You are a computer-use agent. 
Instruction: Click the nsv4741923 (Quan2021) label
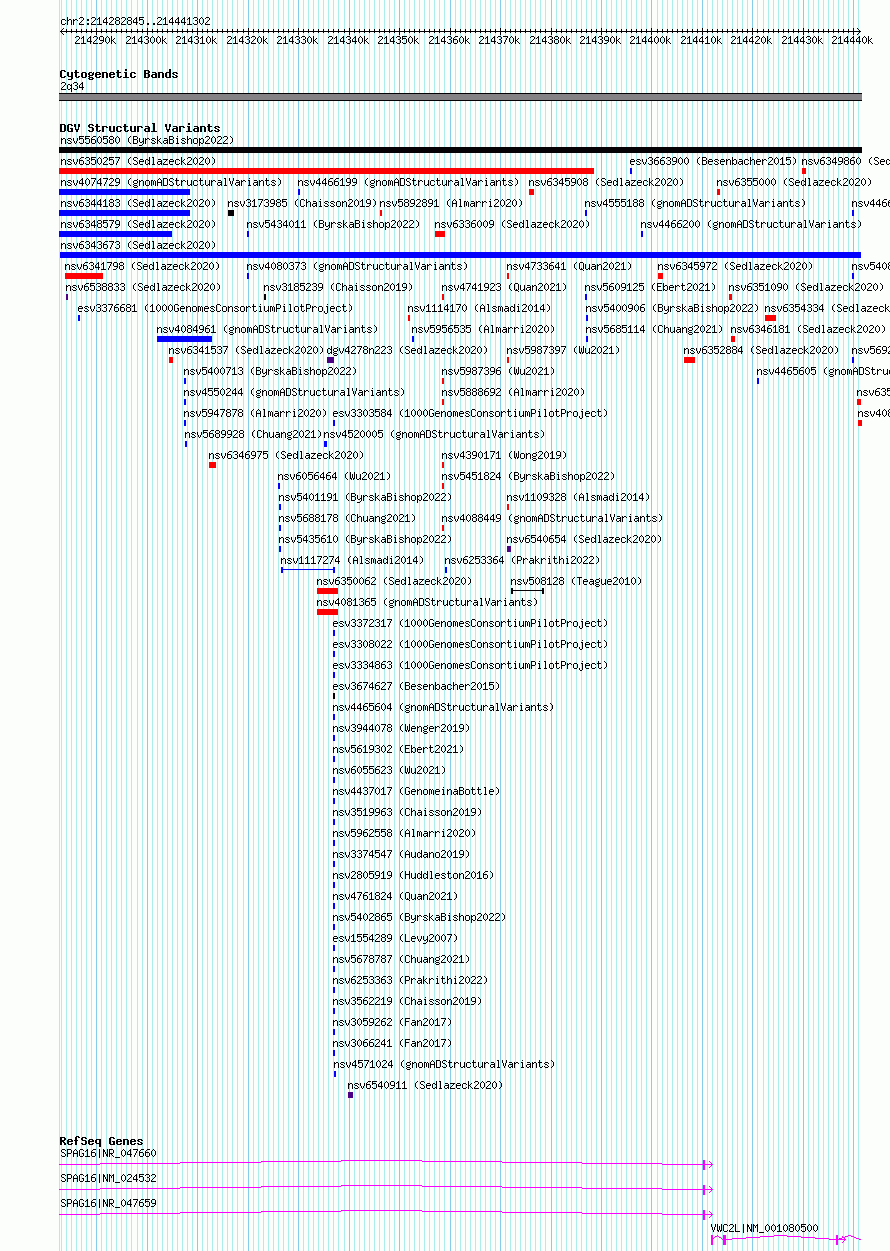click(x=504, y=287)
